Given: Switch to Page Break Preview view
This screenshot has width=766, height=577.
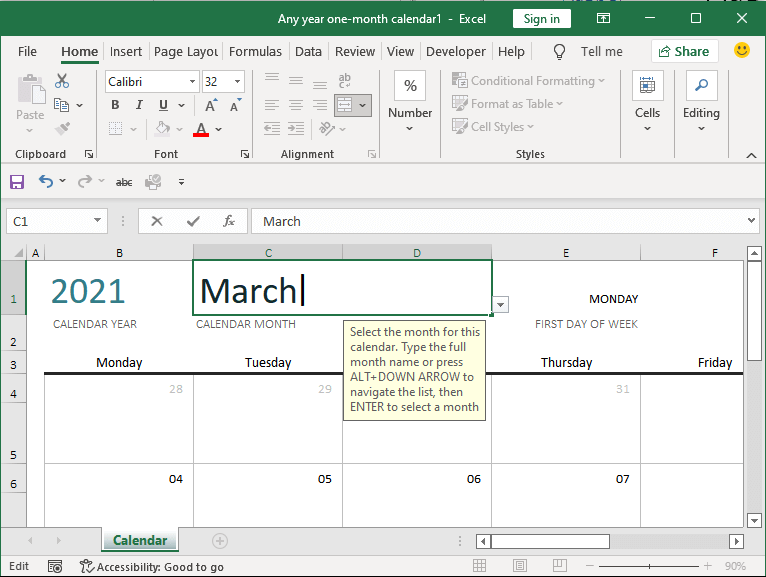Looking at the screenshot, I should (560, 565).
